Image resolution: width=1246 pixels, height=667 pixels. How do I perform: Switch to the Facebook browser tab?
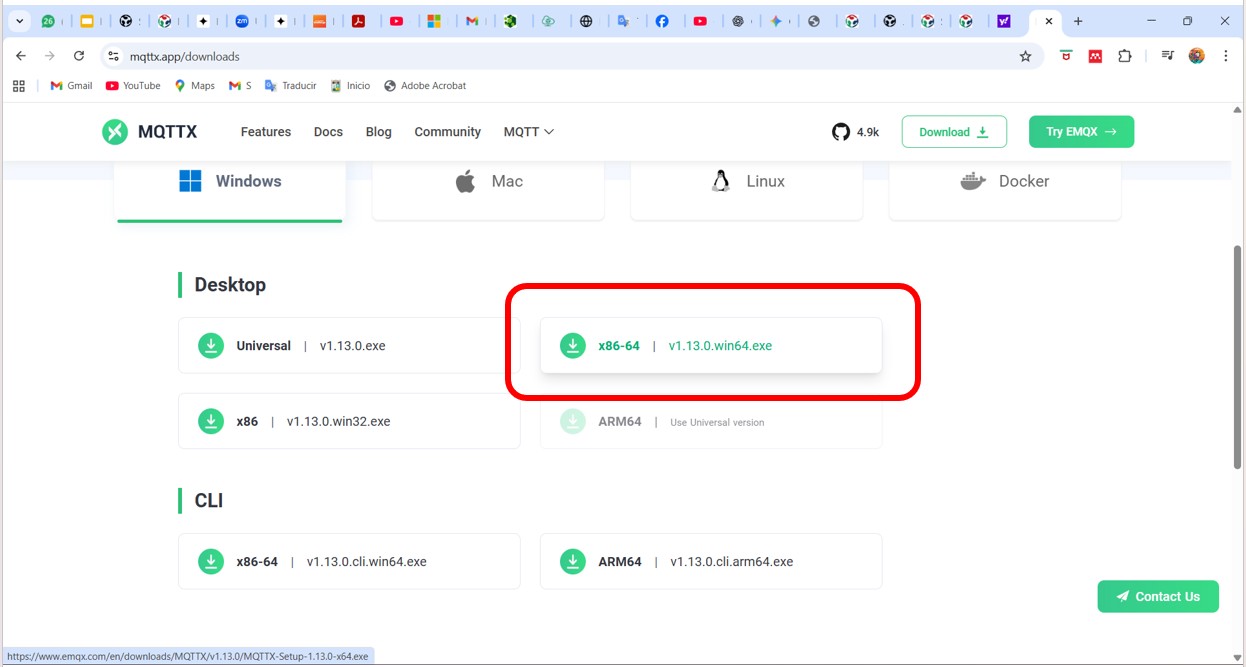tap(662, 21)
